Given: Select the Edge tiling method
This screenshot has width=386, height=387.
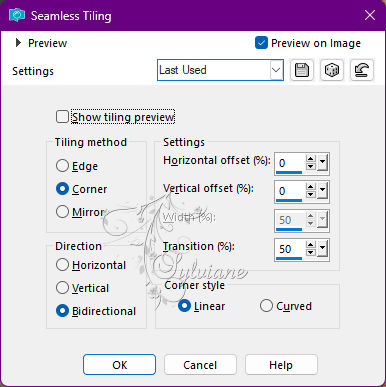Looking at the screenshot, I should click(x=62, y=166).
